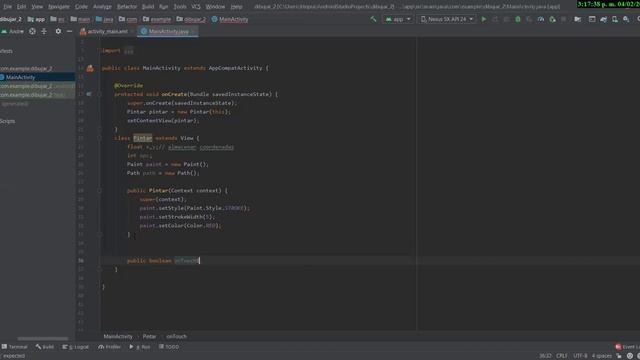Collapse all in the project panel
Viewport: 640px width, 360px height.
(x=44, y=31)
